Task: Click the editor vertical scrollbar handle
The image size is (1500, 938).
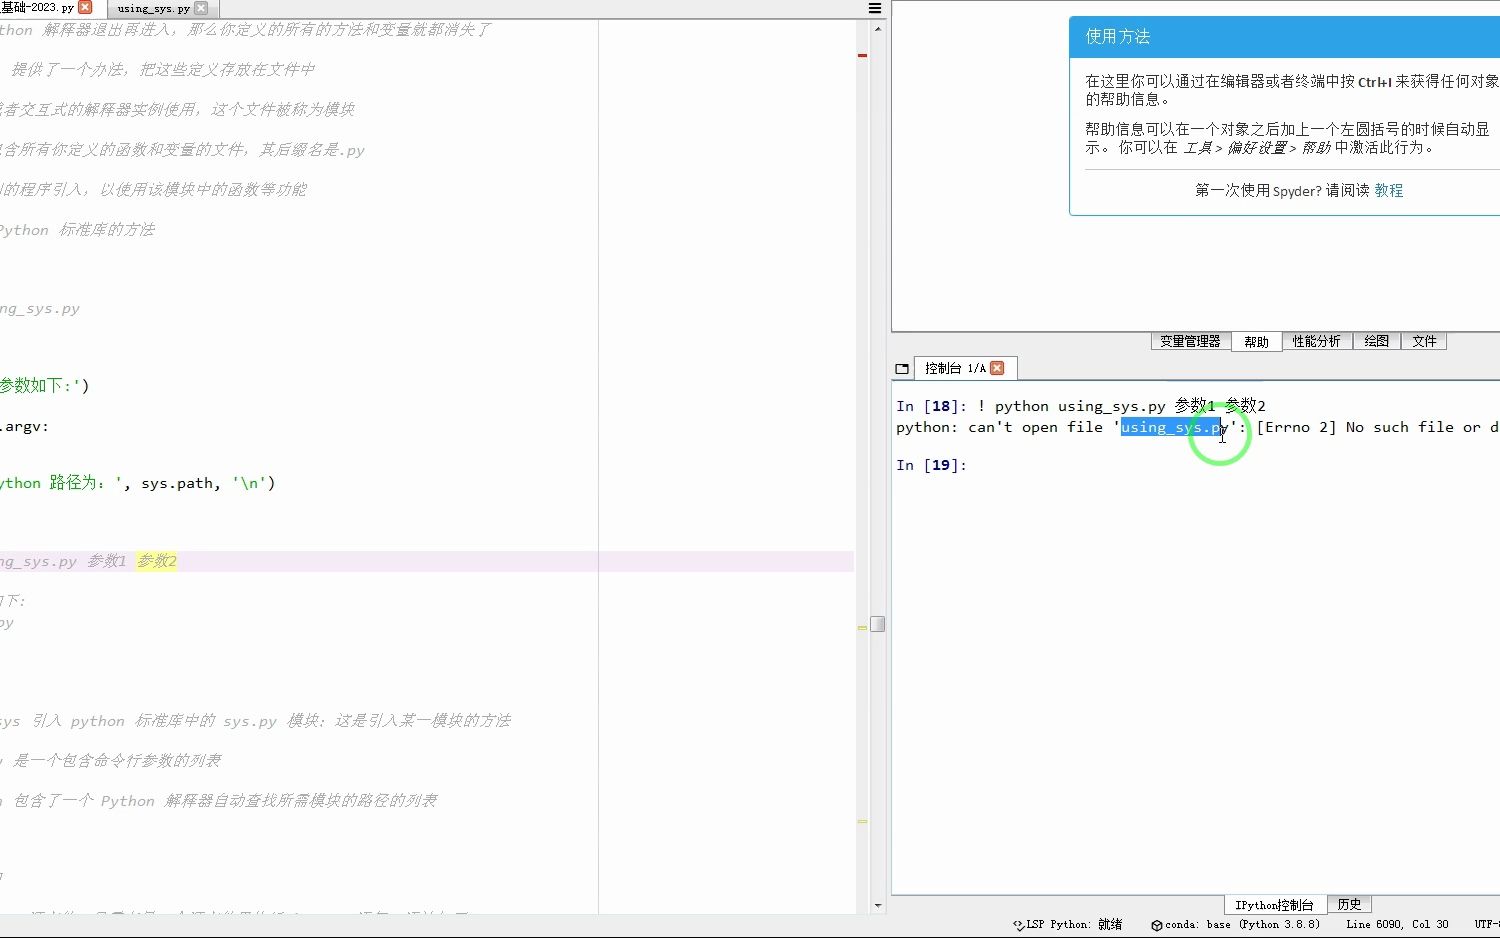Action: [x=878, y=624]
